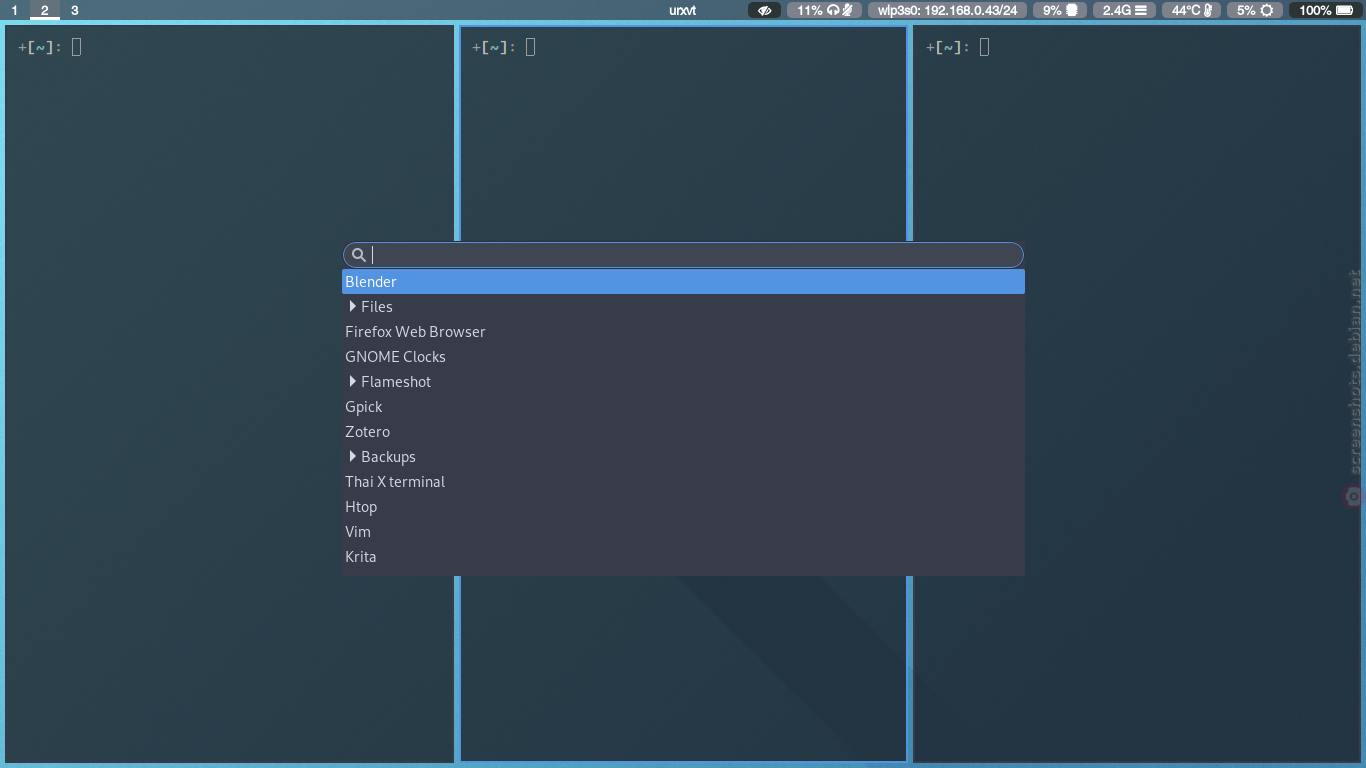Click the magnifier search icon
The image size is (1366, 768).
point(358,255)
